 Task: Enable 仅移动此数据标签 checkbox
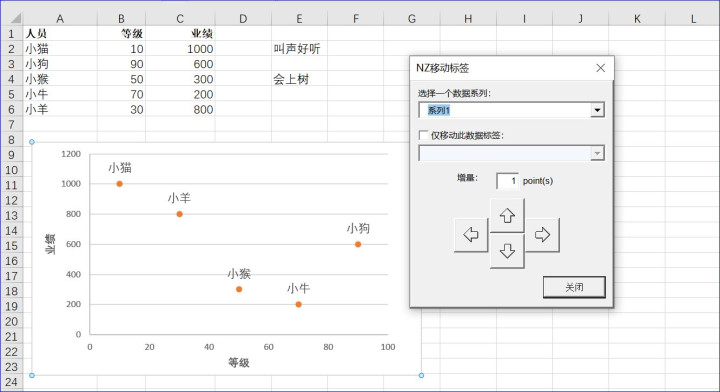click(x=423, y=135)
